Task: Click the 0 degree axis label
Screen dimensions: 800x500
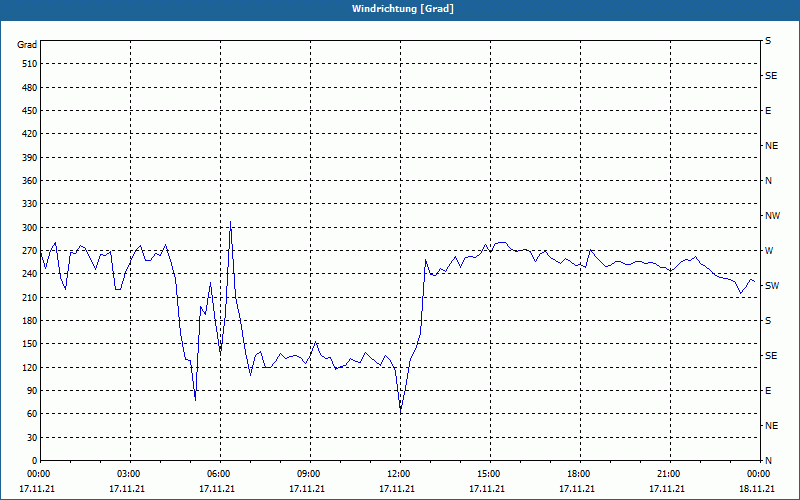Action: point(35,461)
